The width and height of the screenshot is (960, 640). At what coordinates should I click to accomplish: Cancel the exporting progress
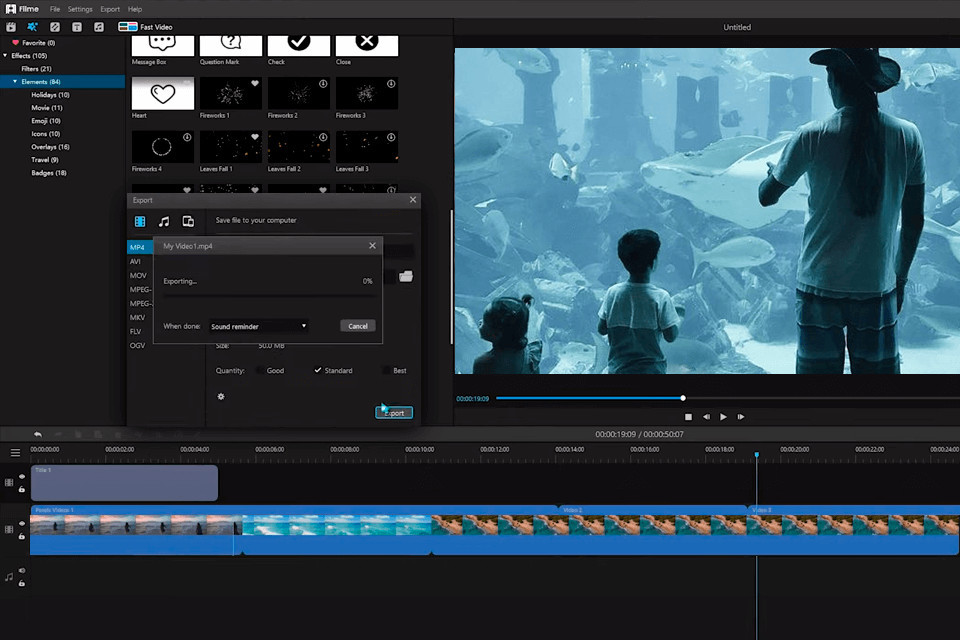point(358,326)
